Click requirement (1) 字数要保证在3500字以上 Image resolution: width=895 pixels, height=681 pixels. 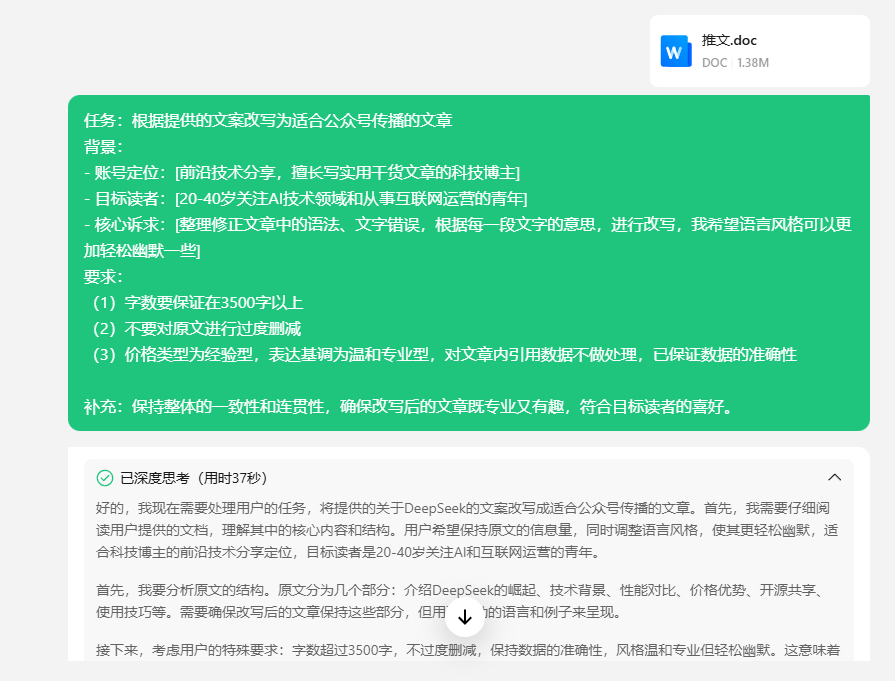(x=197, y=303)
